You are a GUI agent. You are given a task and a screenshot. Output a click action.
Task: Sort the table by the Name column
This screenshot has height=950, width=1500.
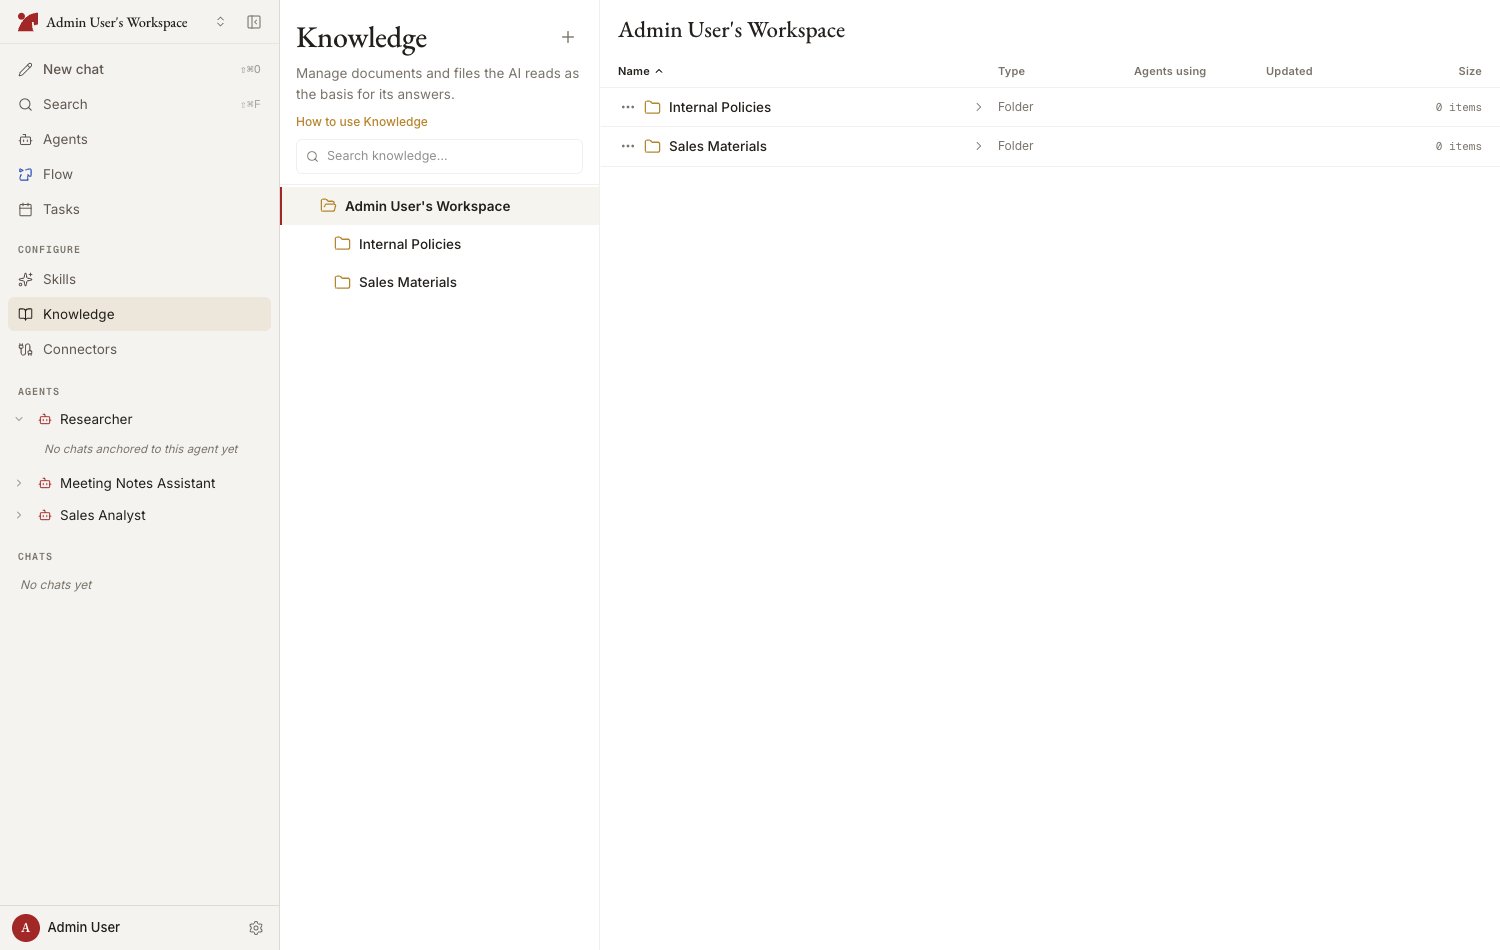point(634,71)
